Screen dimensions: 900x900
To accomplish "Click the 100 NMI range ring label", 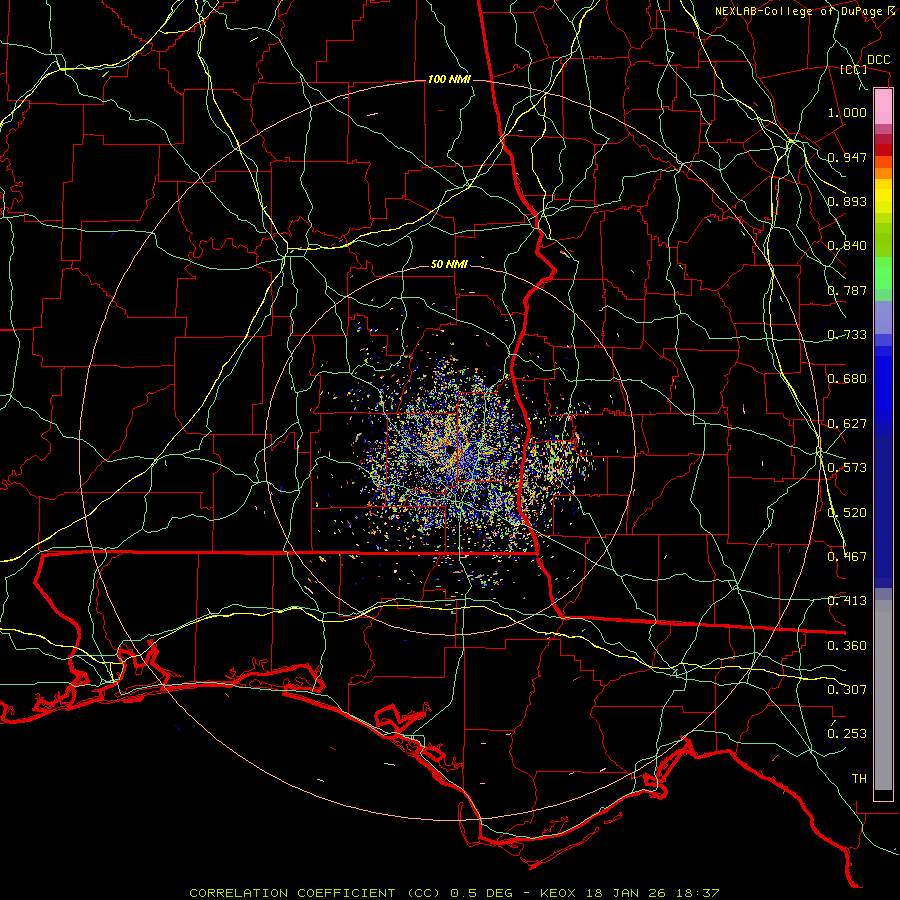I will coord(449,79).
